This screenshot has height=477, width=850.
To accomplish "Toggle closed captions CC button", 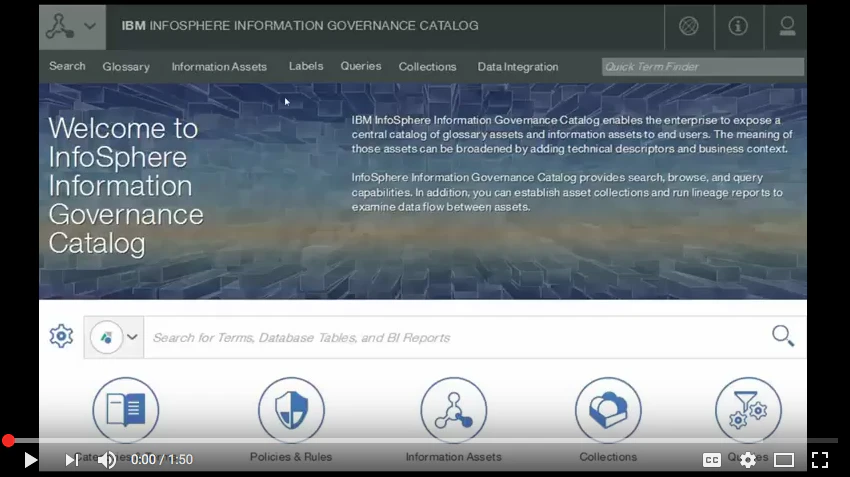I will click(712, 460).
